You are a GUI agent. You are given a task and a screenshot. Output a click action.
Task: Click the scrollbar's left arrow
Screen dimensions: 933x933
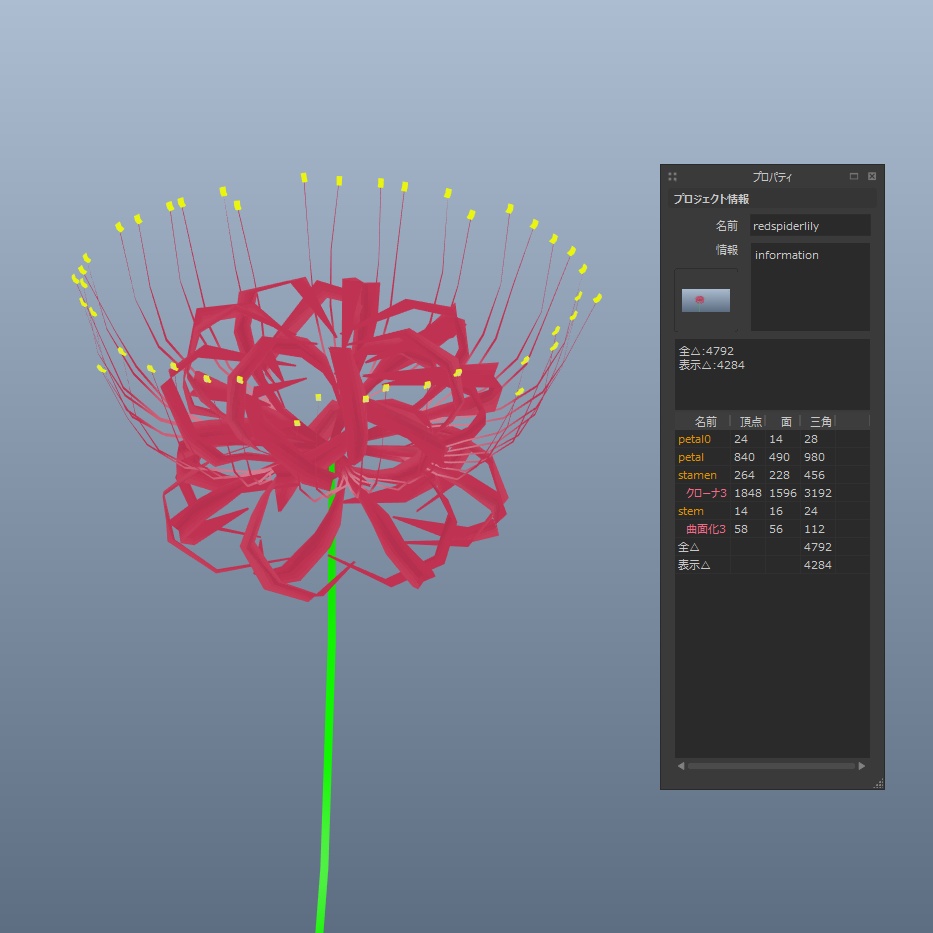pyautogui.click(x=681, y=765)
